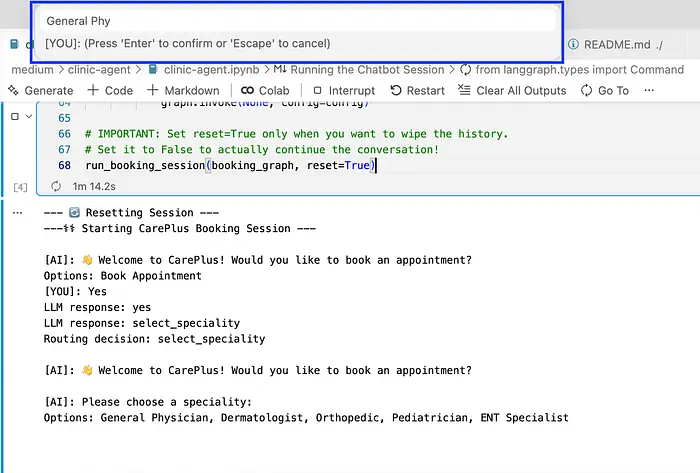Add a new Markdown cell
The image size is (700, 473).
[x=183, y=90]
